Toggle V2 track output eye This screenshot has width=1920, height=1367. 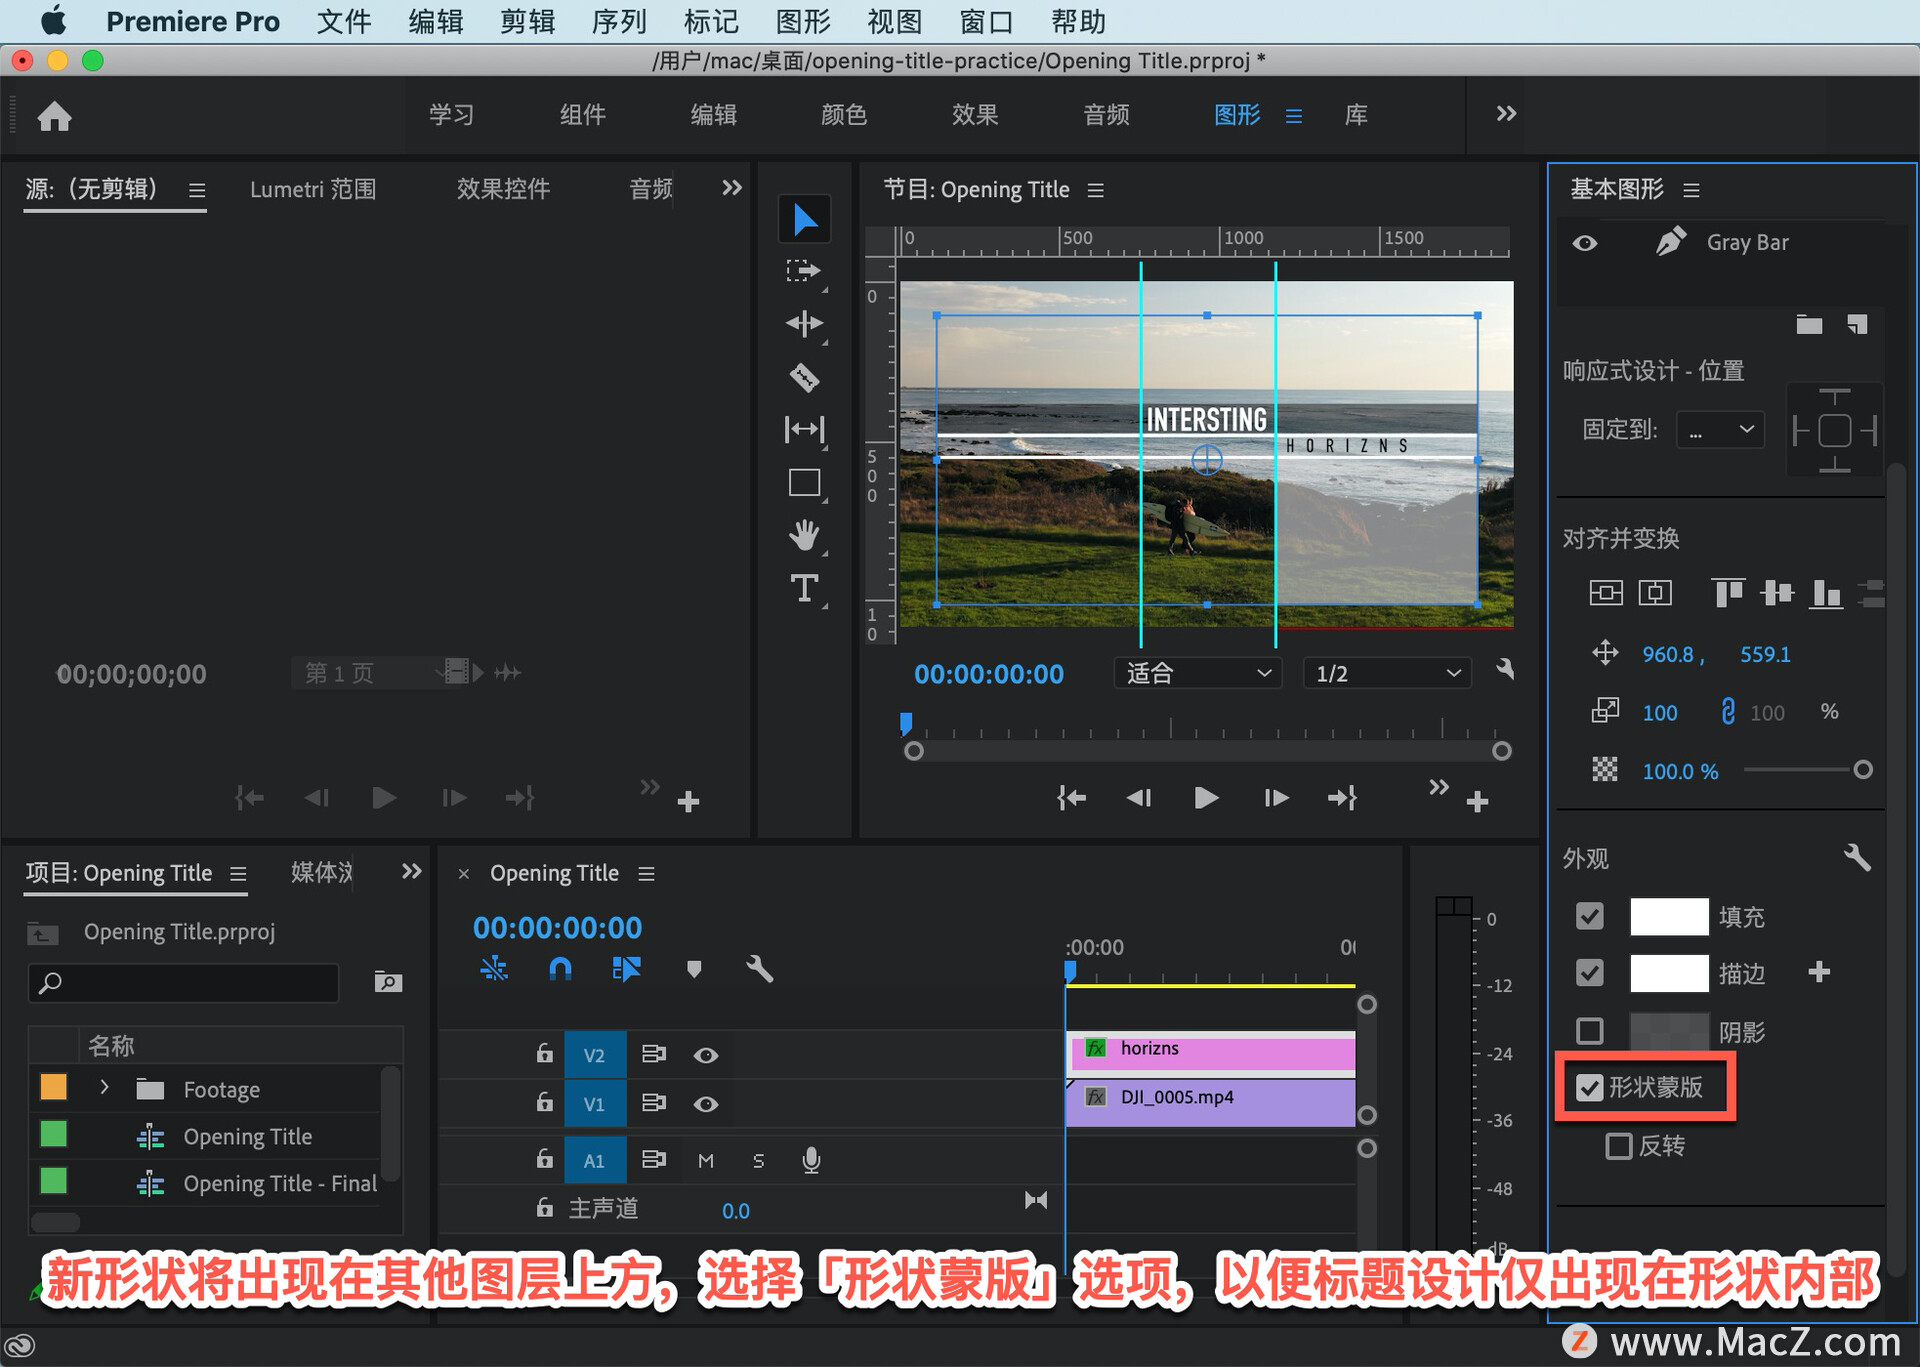click(x=706, y=1055)
